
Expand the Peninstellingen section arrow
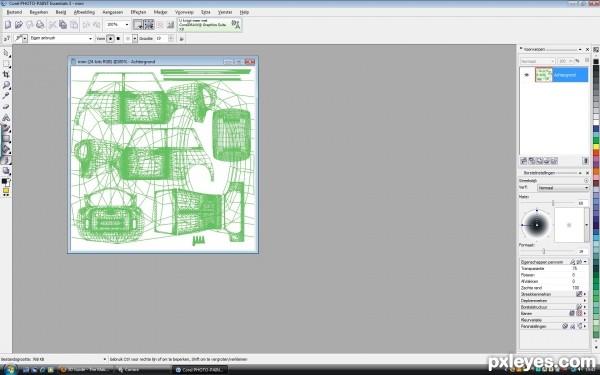point(585,326)
